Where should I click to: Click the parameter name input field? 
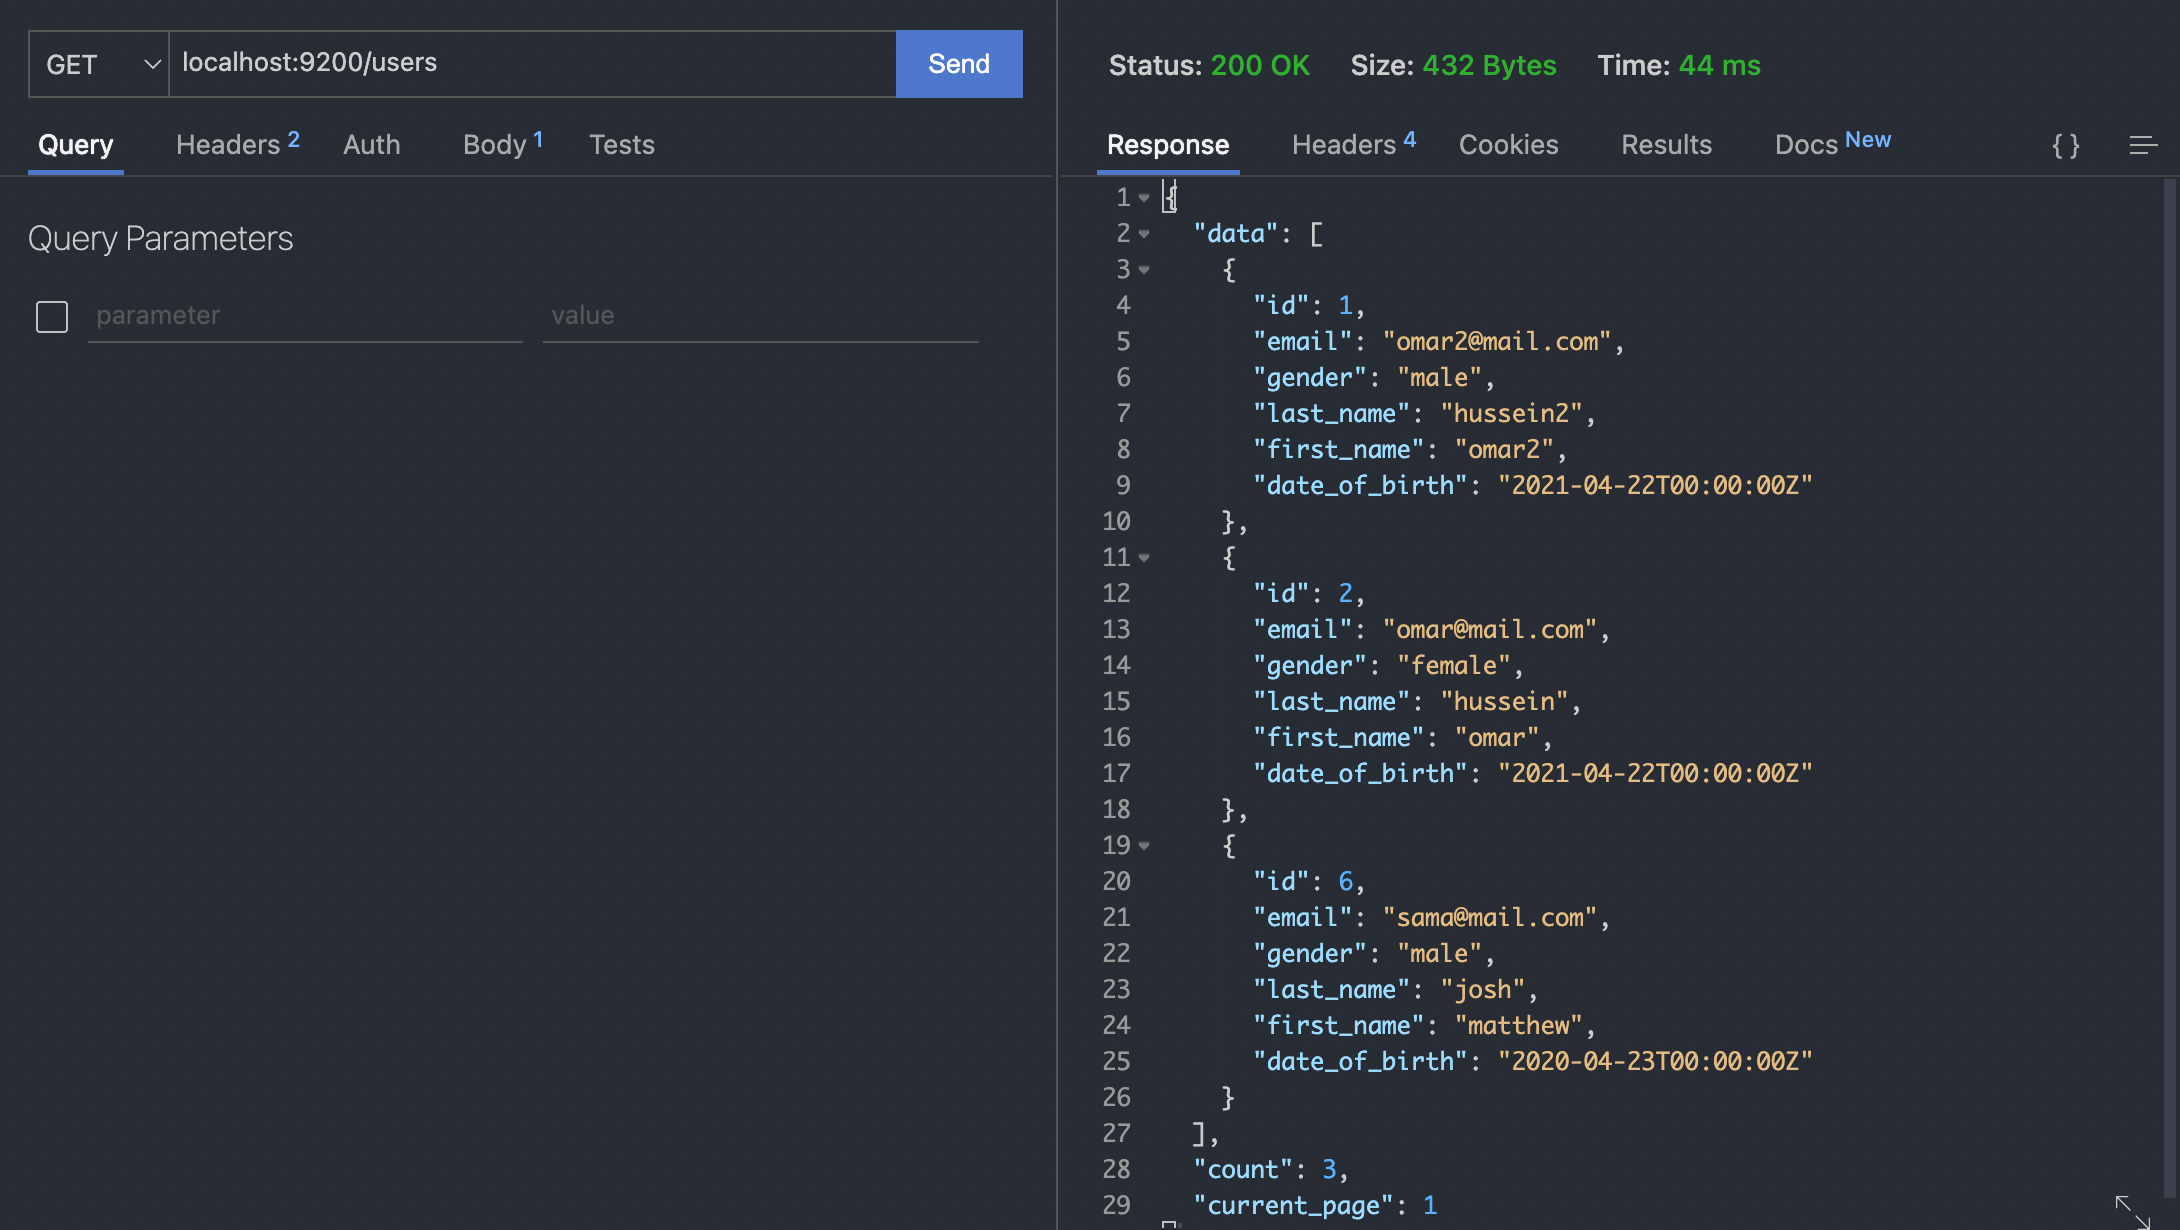point(305,316)
